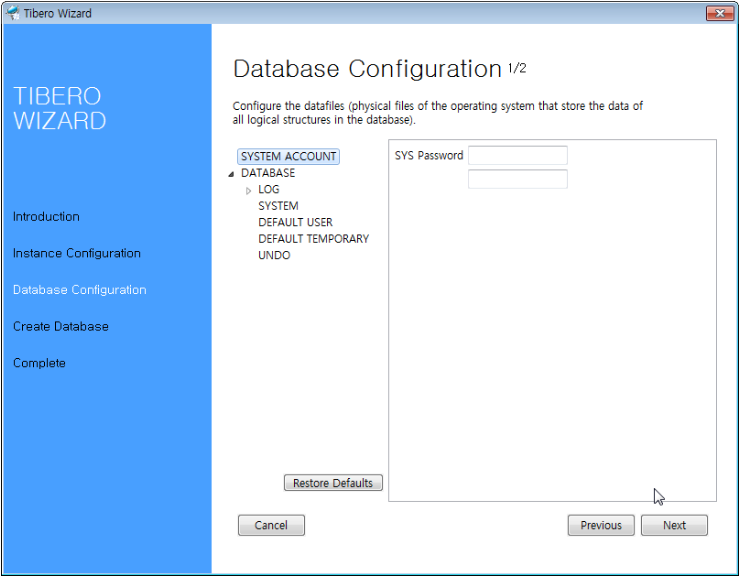Viewport: 740px width, 576px height.
Task: Select SYSTEM ACCOUNT in the tree
Action: click(288, 156)
